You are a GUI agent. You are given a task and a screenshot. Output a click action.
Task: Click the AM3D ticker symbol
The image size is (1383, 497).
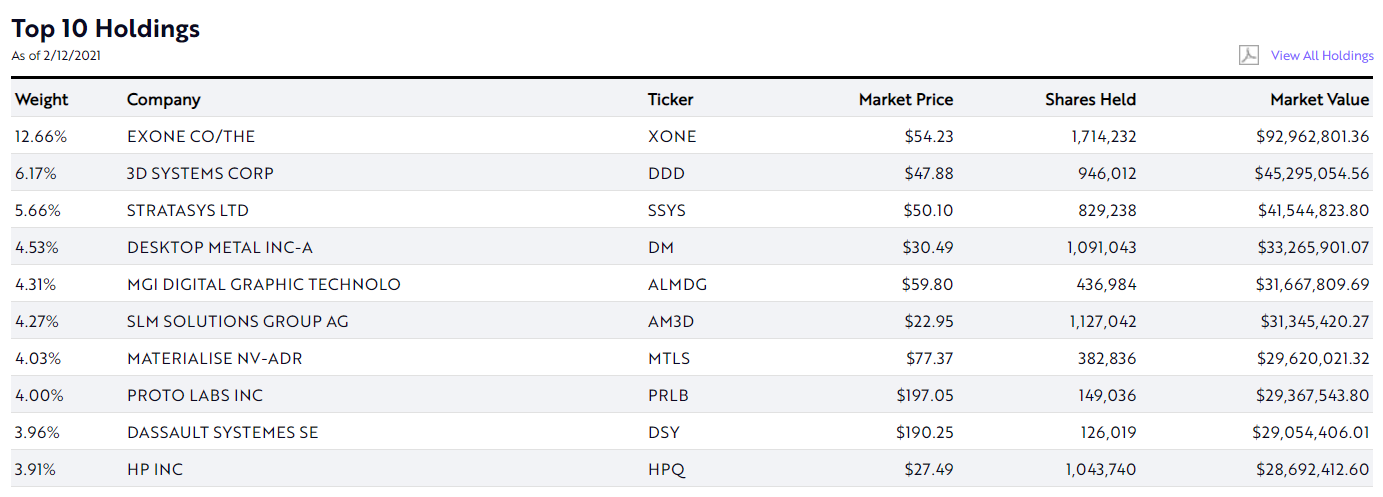coord(670,321)
